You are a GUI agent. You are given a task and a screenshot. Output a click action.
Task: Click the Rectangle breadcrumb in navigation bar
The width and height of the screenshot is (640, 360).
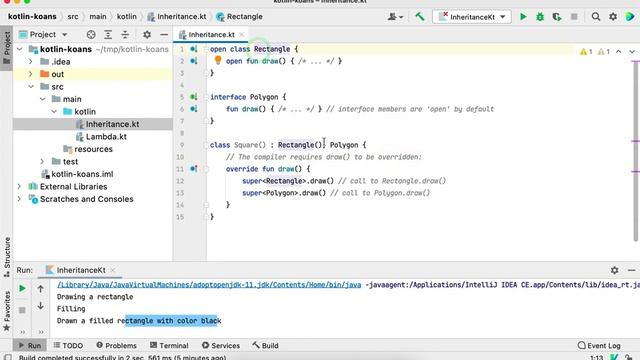pyautogui.click(x=240, y=17)
